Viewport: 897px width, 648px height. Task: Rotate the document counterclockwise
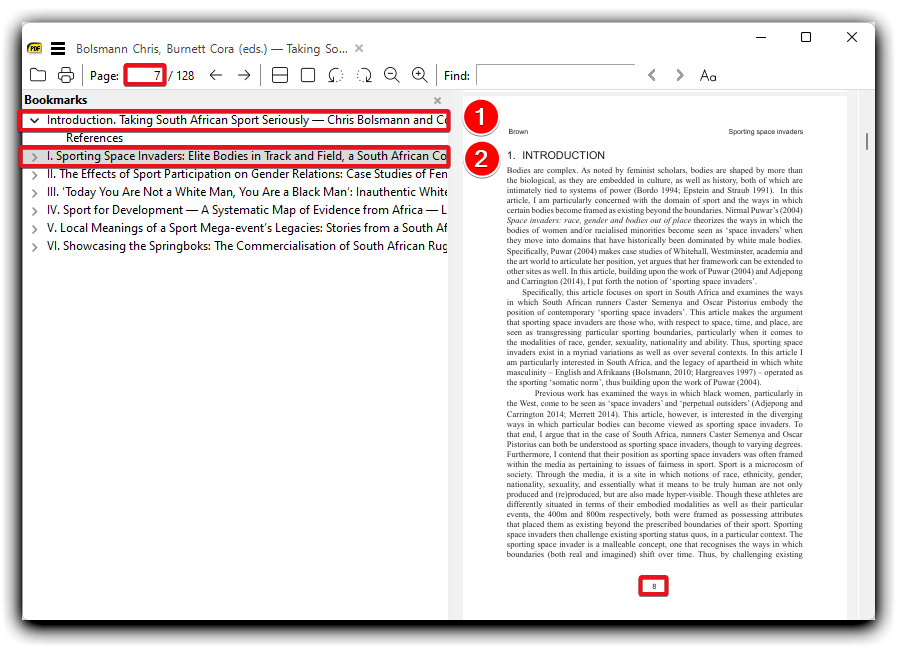click(x=336, y=74)
